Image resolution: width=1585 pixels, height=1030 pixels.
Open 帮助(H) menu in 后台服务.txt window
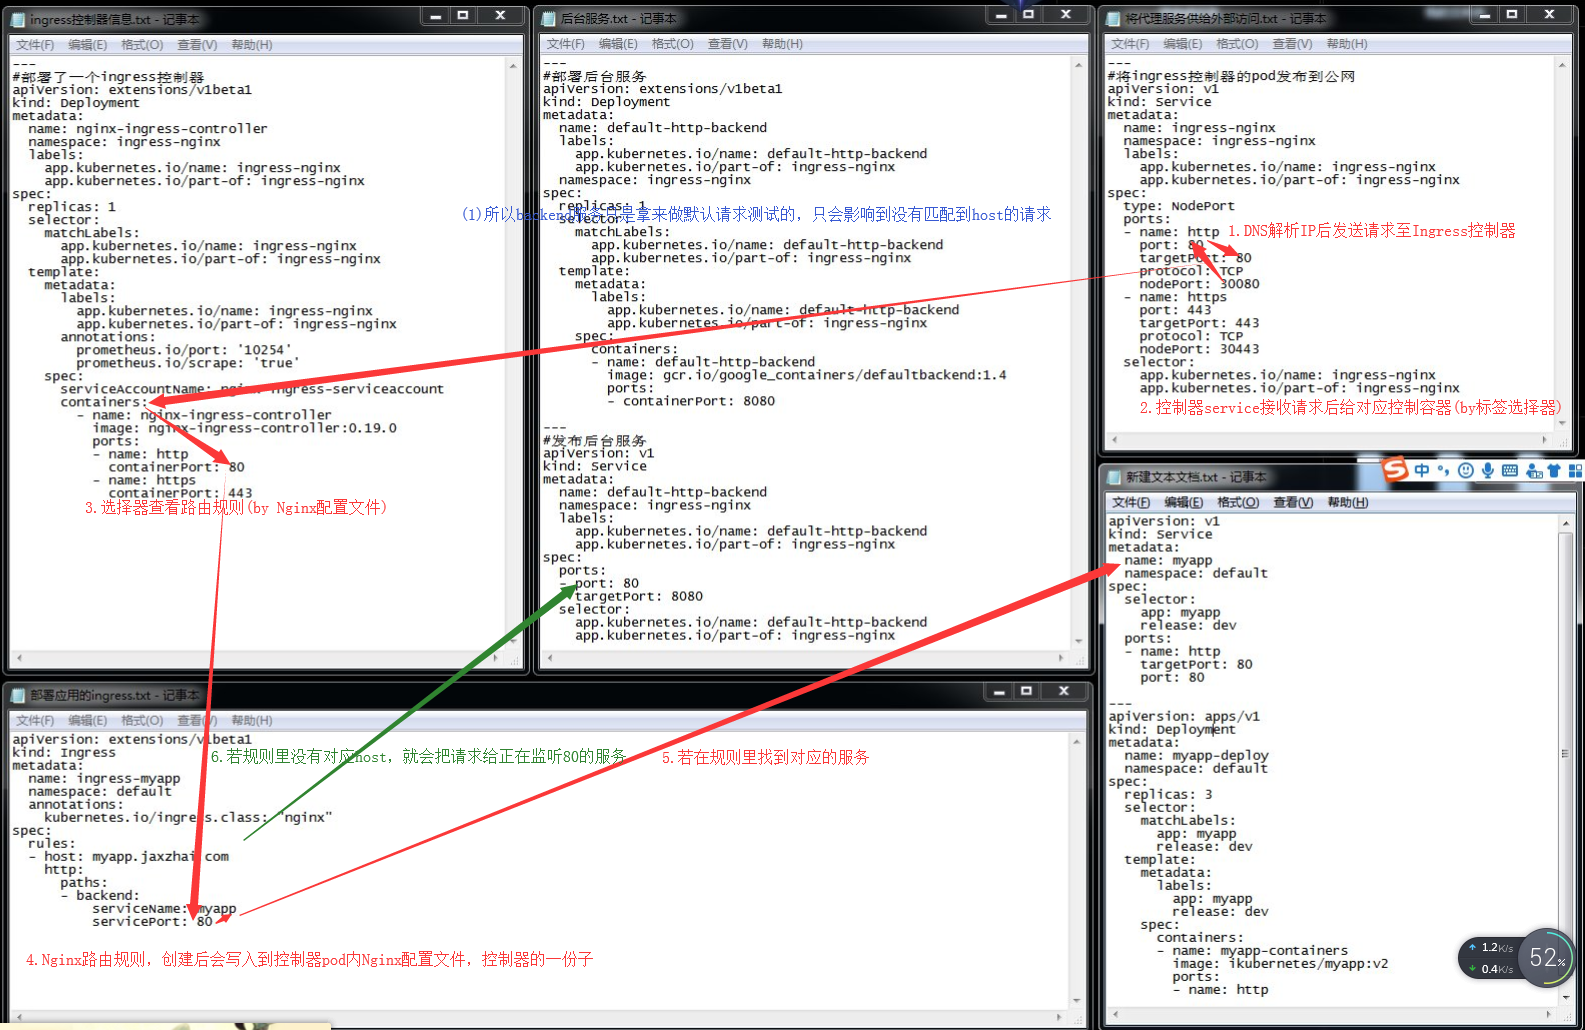[x=782, y=44]
